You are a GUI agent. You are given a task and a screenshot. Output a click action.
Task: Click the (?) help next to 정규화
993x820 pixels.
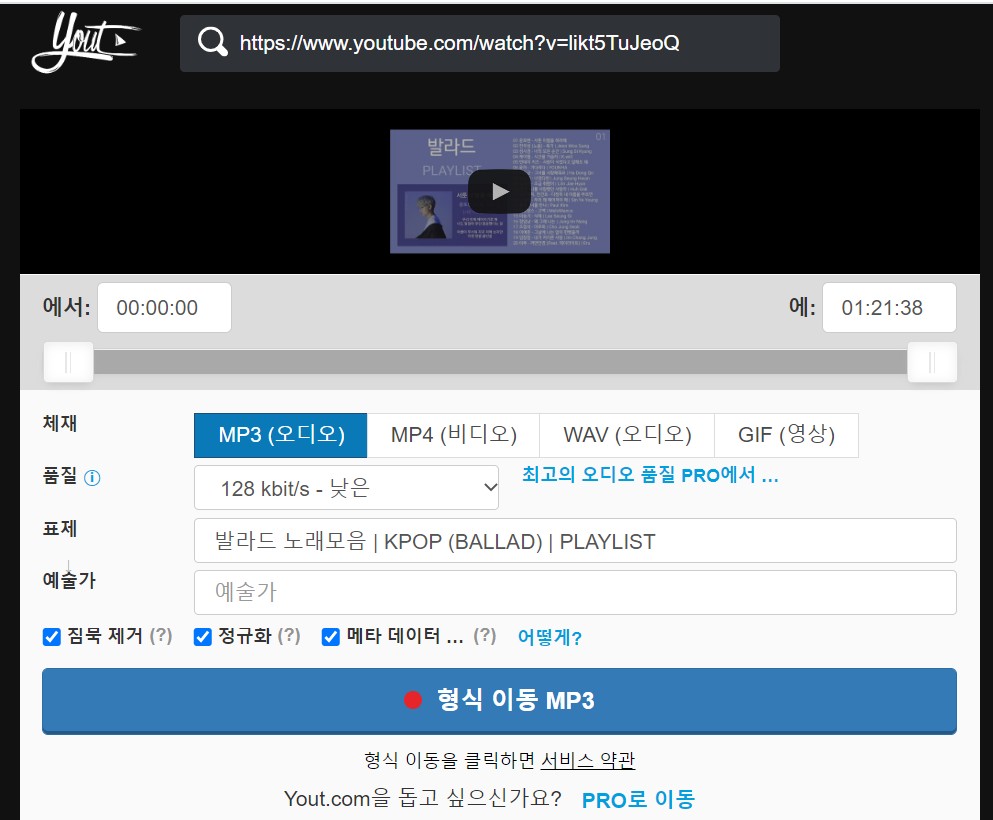[x=289, y=635]
